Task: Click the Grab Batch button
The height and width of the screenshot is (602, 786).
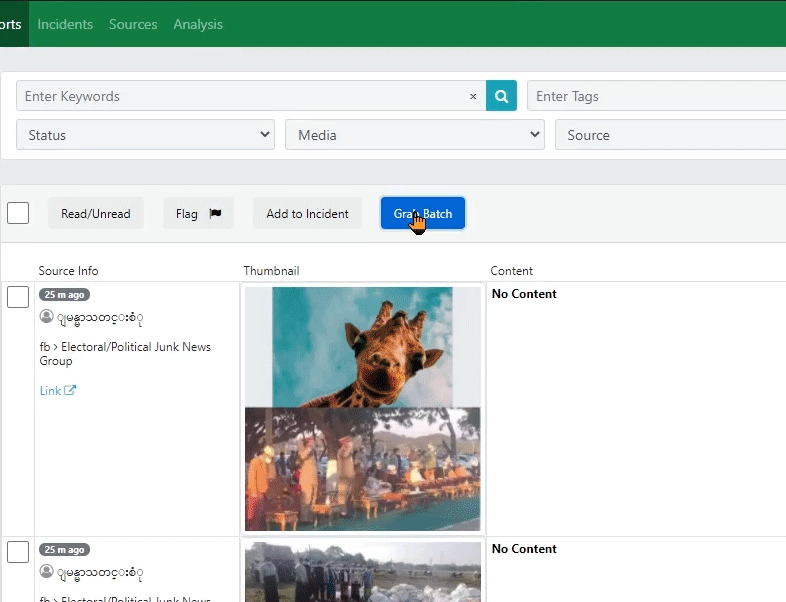Action: point(423,214)
